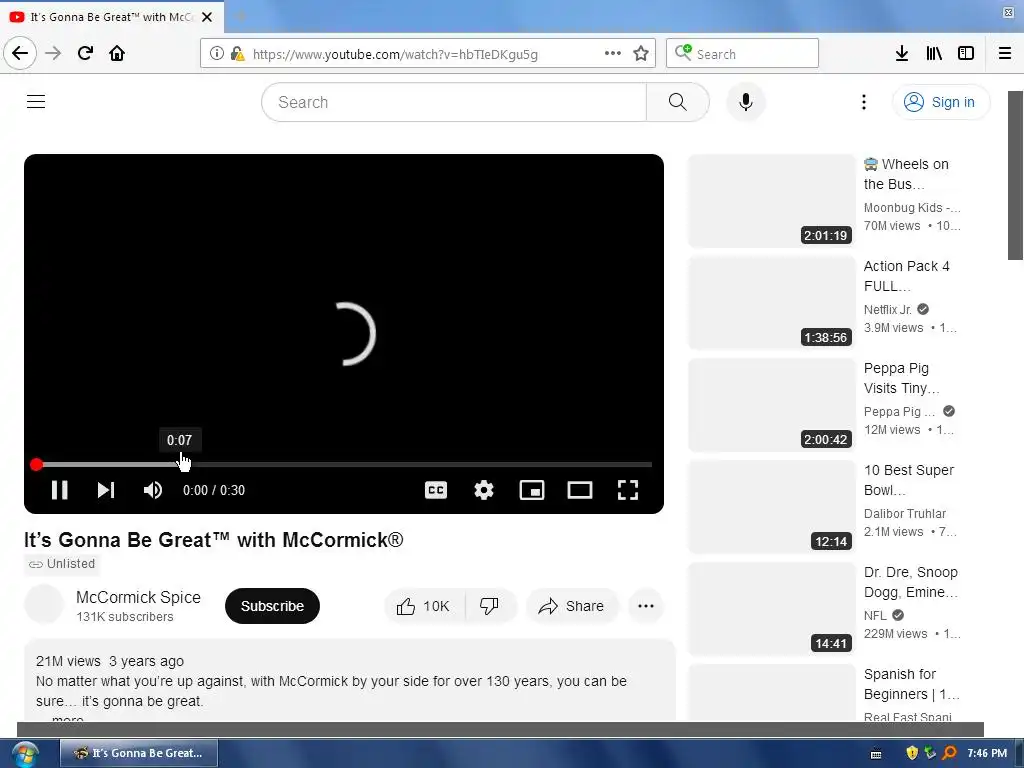Pause the video playback
This screenshot has height=768, width=1024.
tap(59, 490)
